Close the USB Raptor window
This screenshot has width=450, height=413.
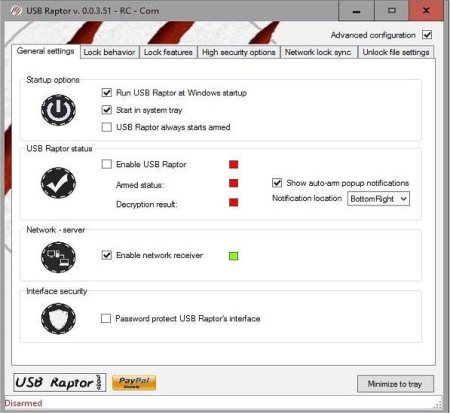[426, 11]
